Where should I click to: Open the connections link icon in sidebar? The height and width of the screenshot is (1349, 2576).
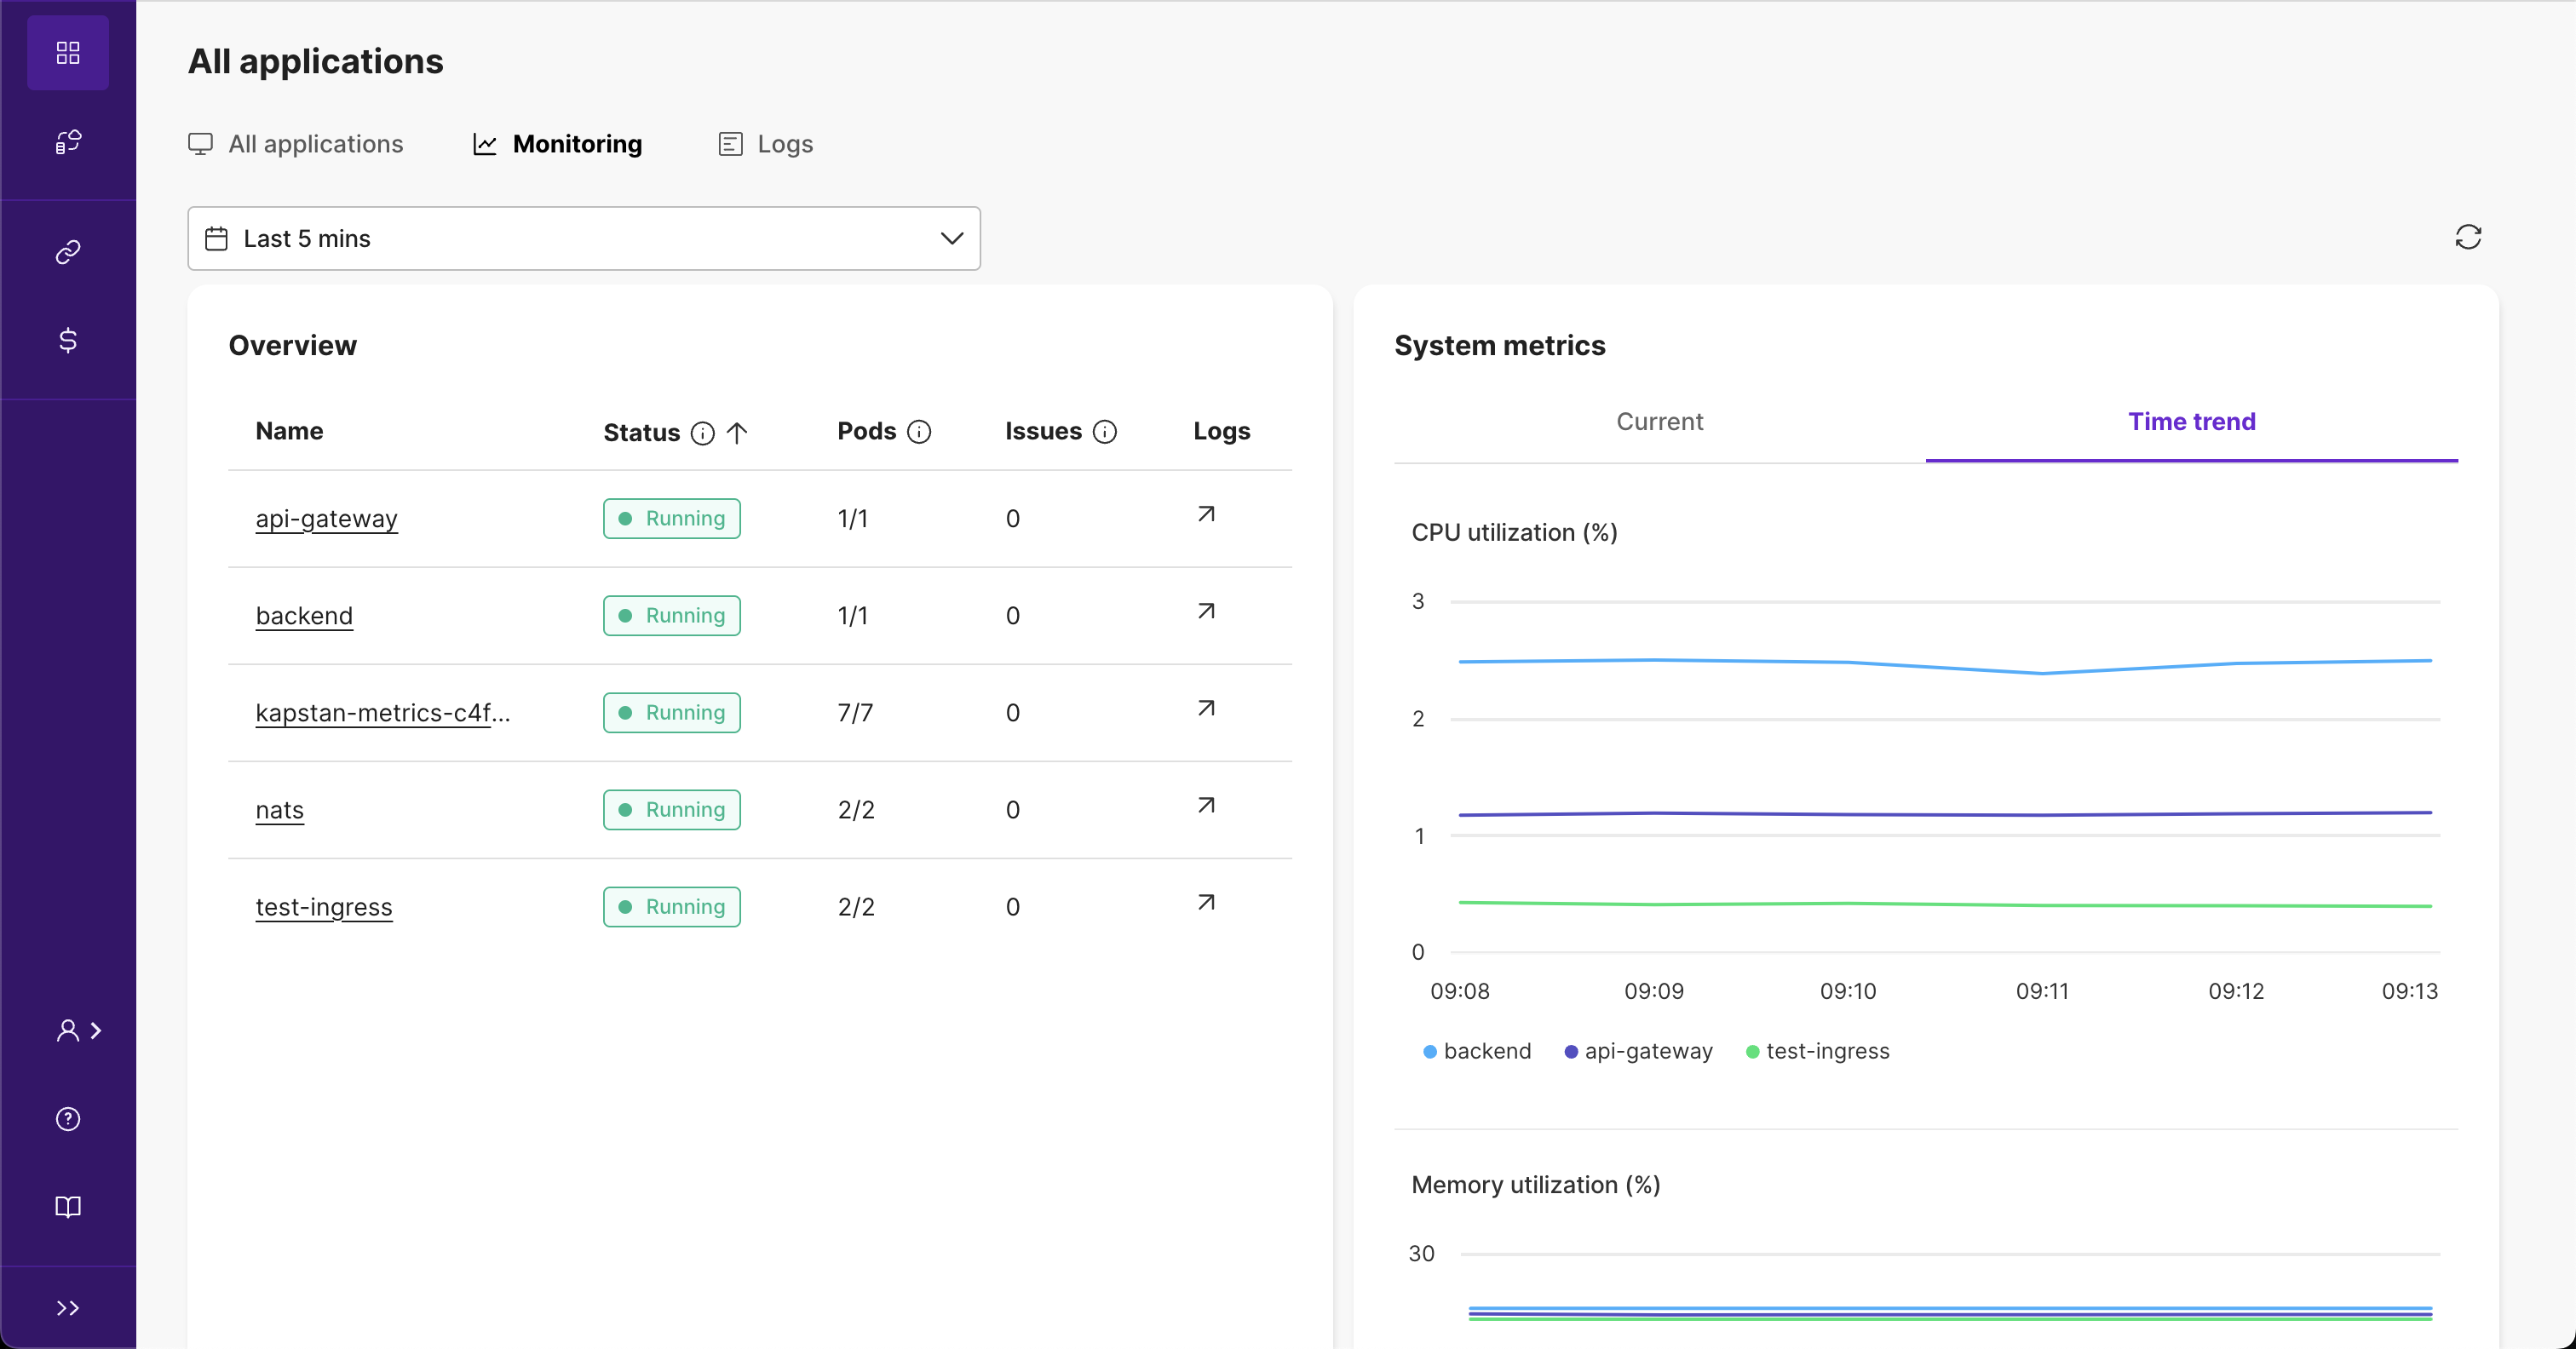[x=68, y=251]
